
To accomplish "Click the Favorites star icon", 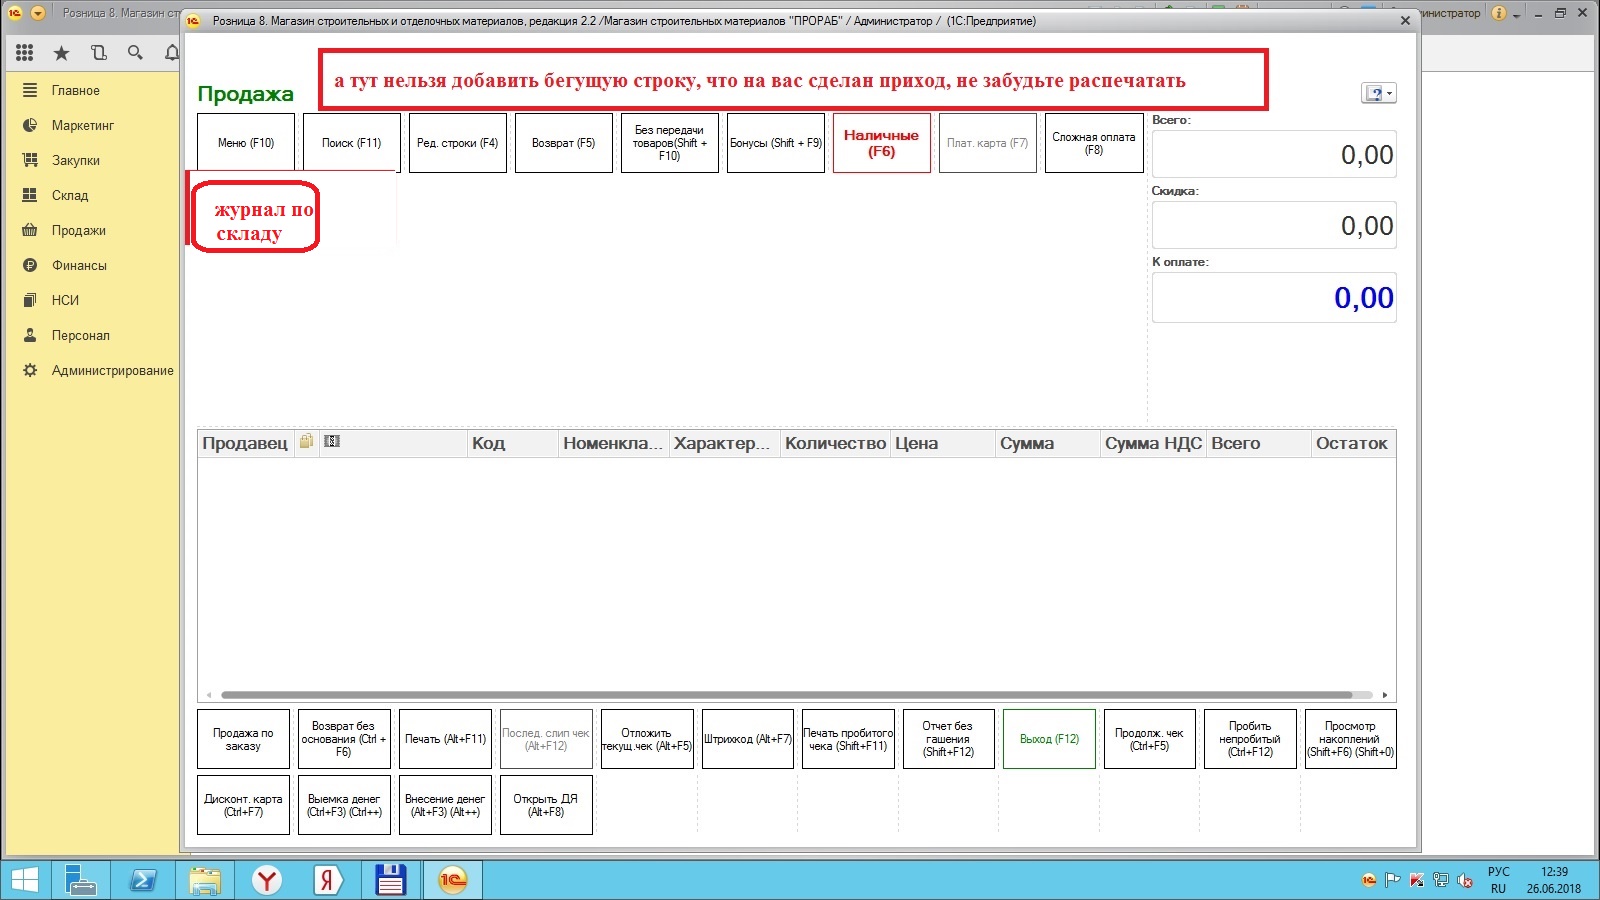I will click(x=61, y=53).
